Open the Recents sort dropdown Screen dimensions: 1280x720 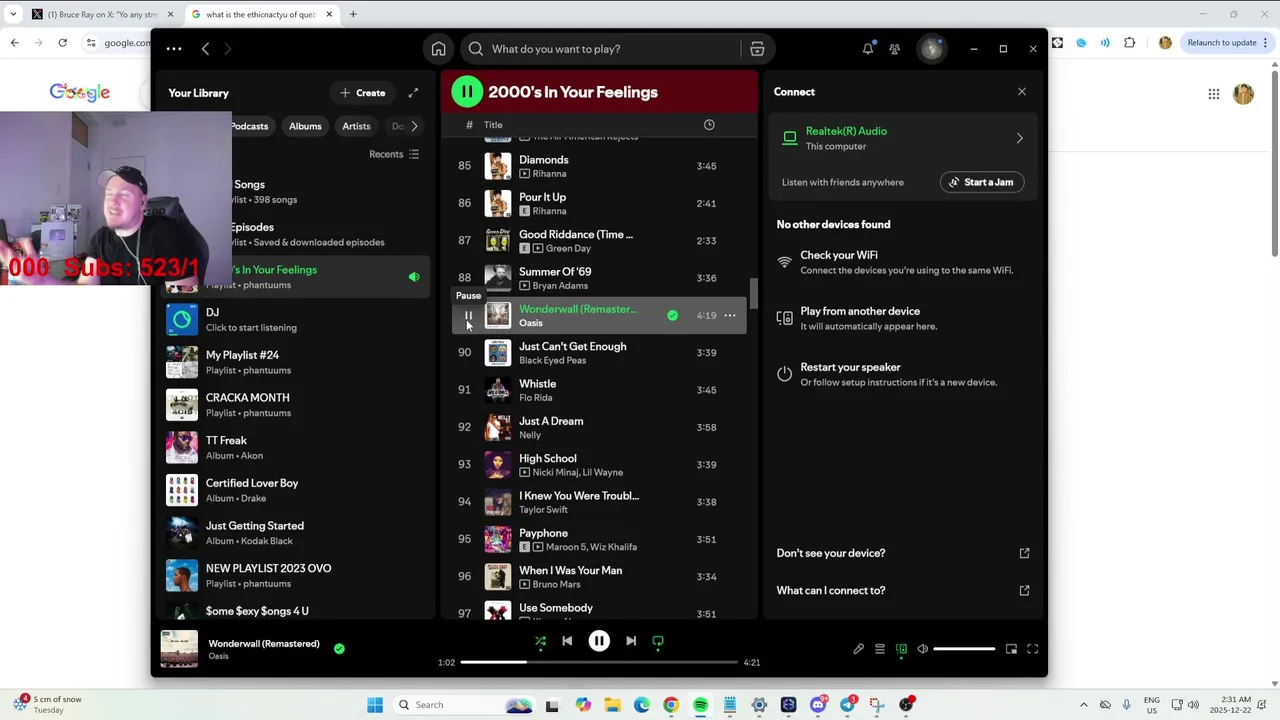[x=394, y=154]
